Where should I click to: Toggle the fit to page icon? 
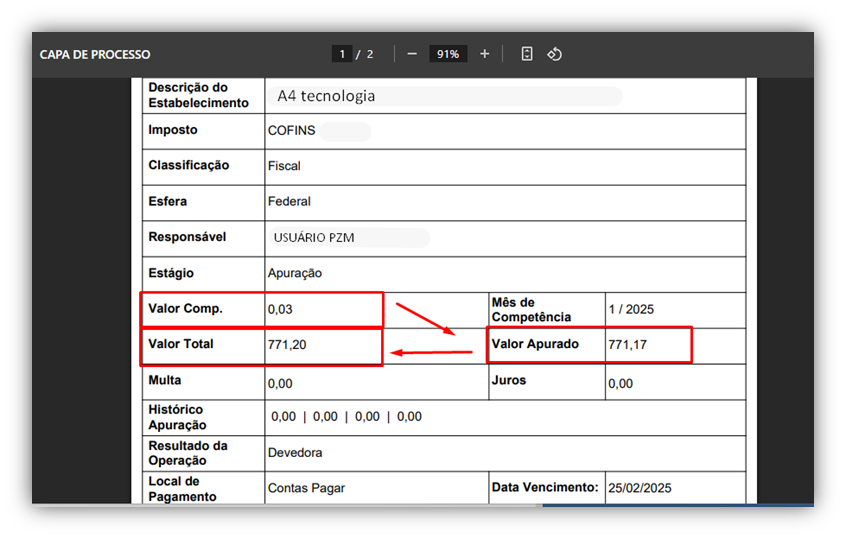pos(527,54)
